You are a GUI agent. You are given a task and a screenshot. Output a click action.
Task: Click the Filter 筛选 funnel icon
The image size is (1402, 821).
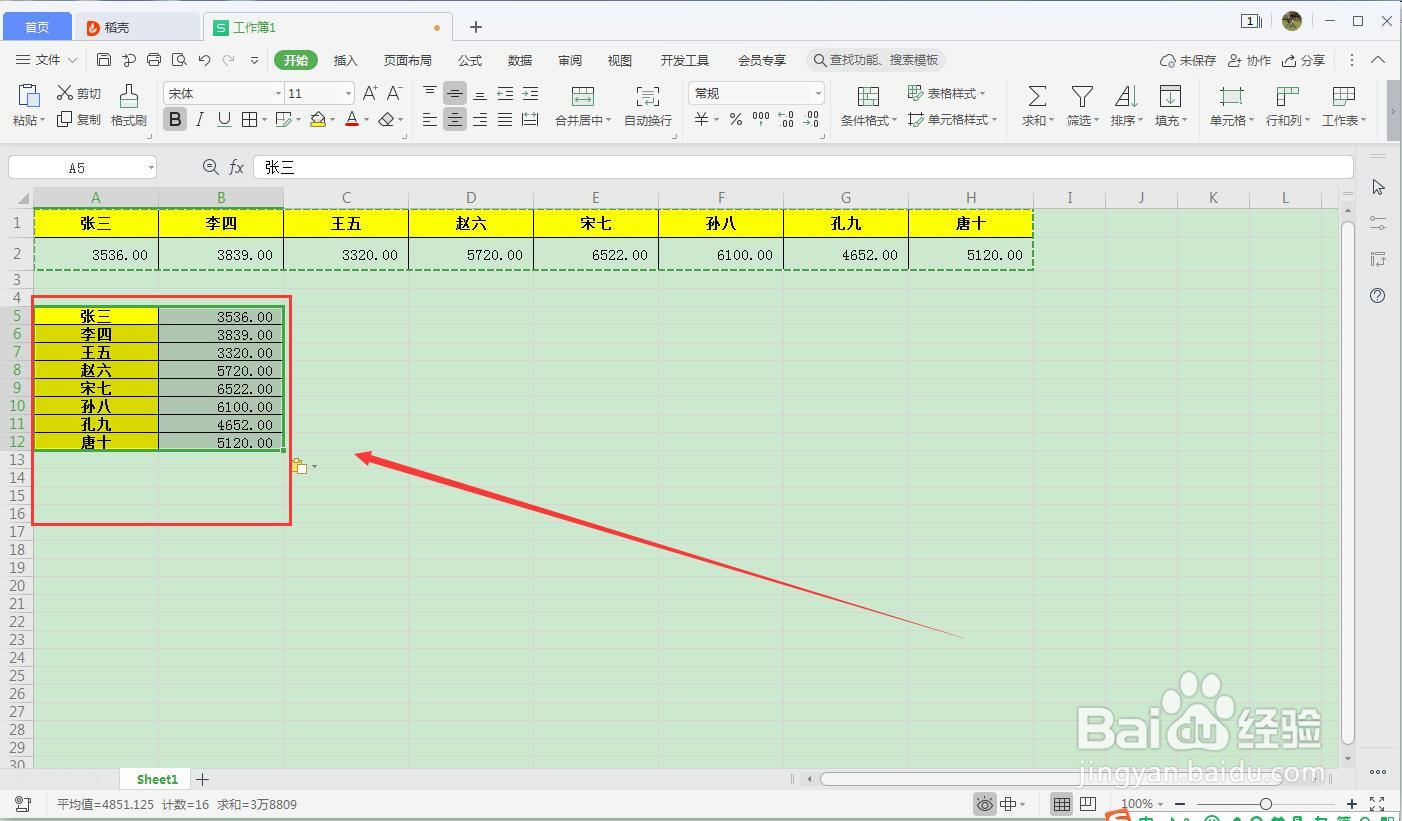tap(1081, 96)
